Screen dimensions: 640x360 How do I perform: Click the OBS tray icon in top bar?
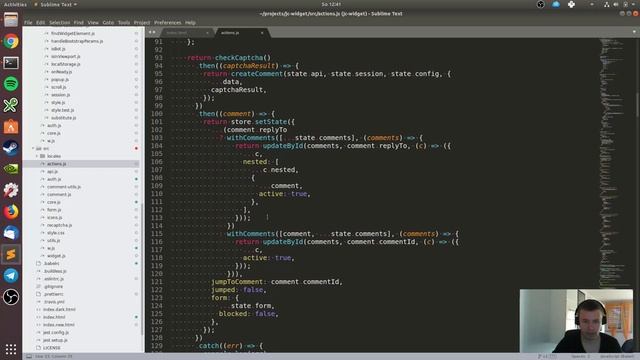(x=540, y=4)
